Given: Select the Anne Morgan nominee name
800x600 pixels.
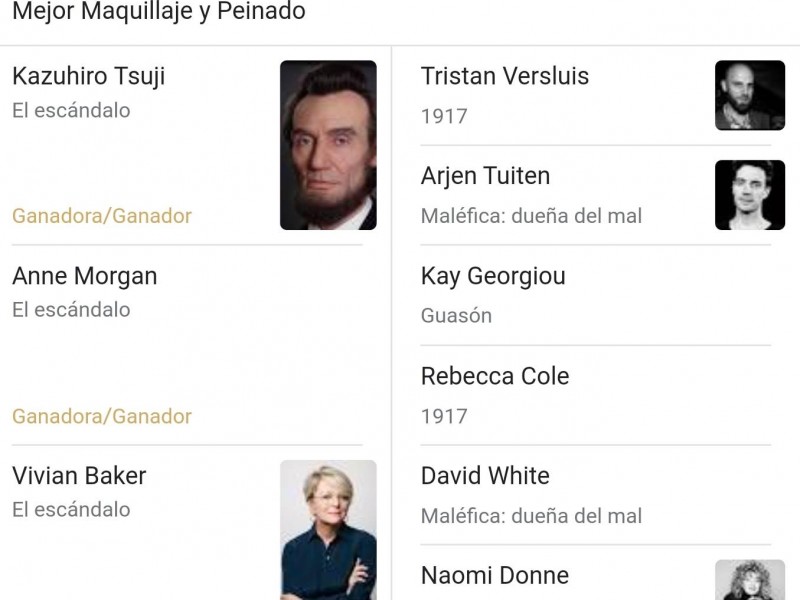Looking at the screenshot, I should [x=85, y=276].
